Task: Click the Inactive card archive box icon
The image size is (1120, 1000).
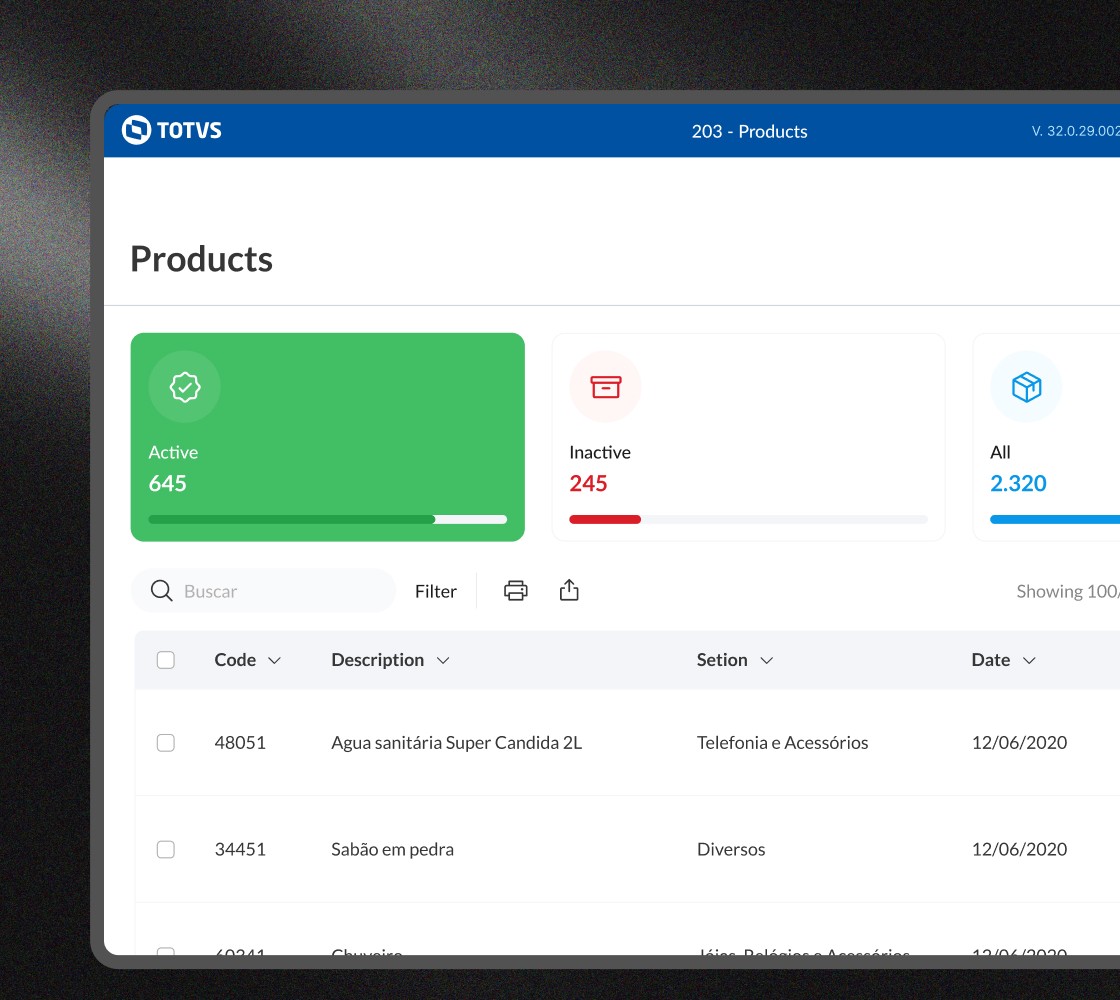Action: pos(606,386)
